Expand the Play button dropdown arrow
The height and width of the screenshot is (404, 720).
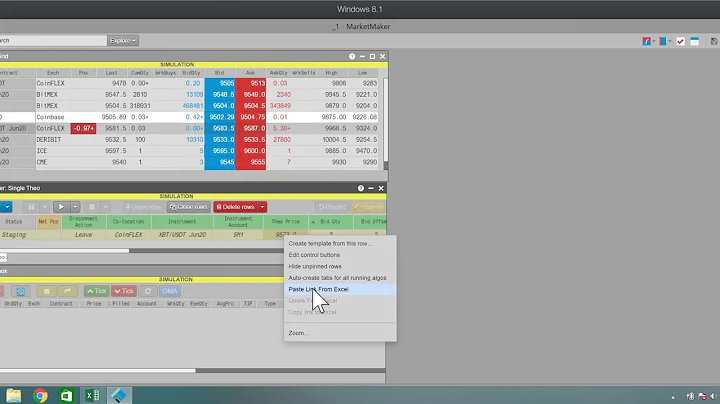pyautogui.click(x=75, y=207)
